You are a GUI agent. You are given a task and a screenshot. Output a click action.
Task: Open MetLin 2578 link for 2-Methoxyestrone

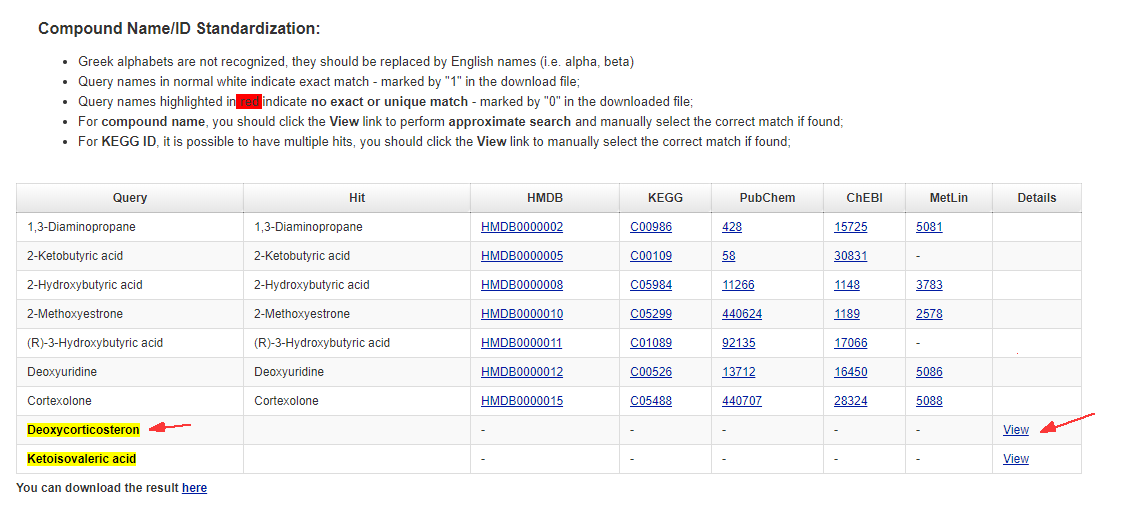[x=928, y=314]
